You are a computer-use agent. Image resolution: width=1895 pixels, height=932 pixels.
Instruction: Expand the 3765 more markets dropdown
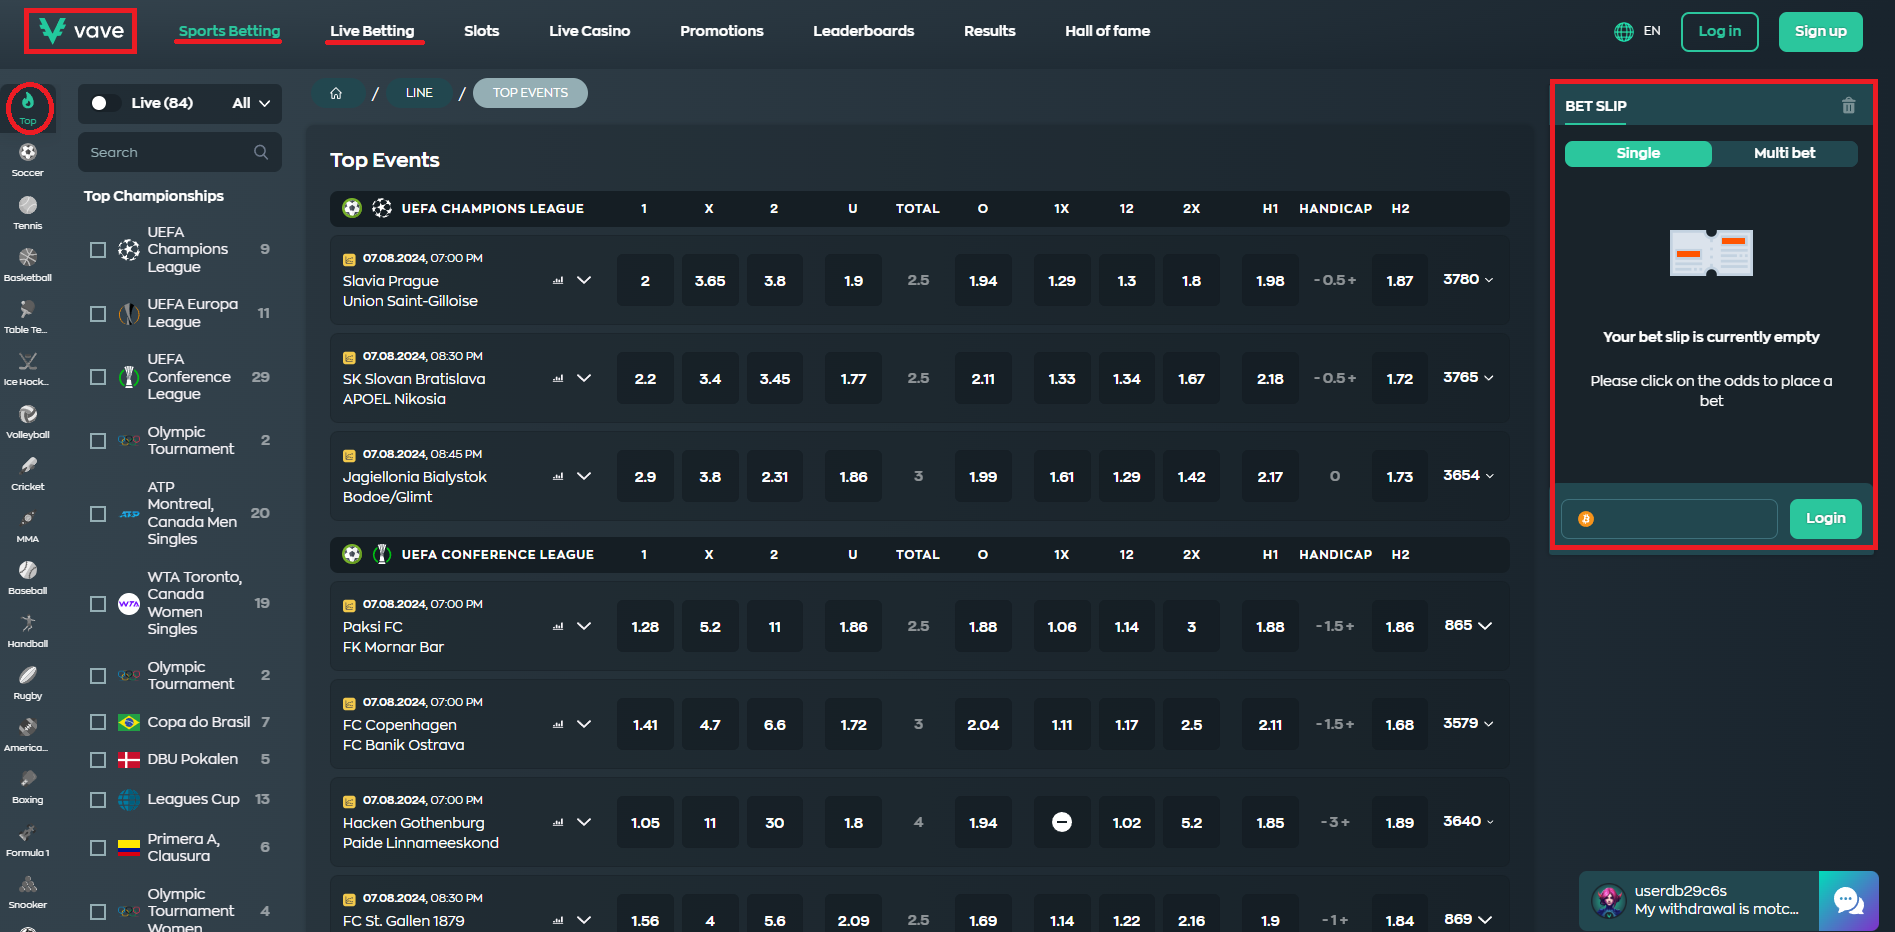pos(1468,378)
